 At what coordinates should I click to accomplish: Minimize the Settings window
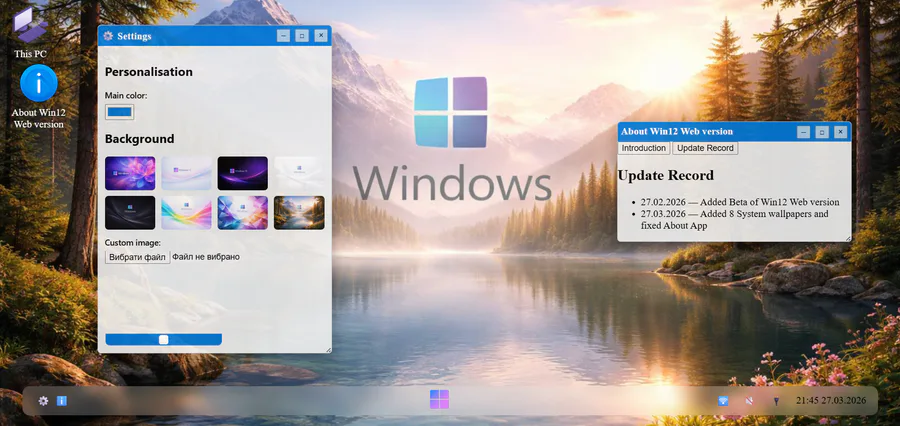pos(284,36)
